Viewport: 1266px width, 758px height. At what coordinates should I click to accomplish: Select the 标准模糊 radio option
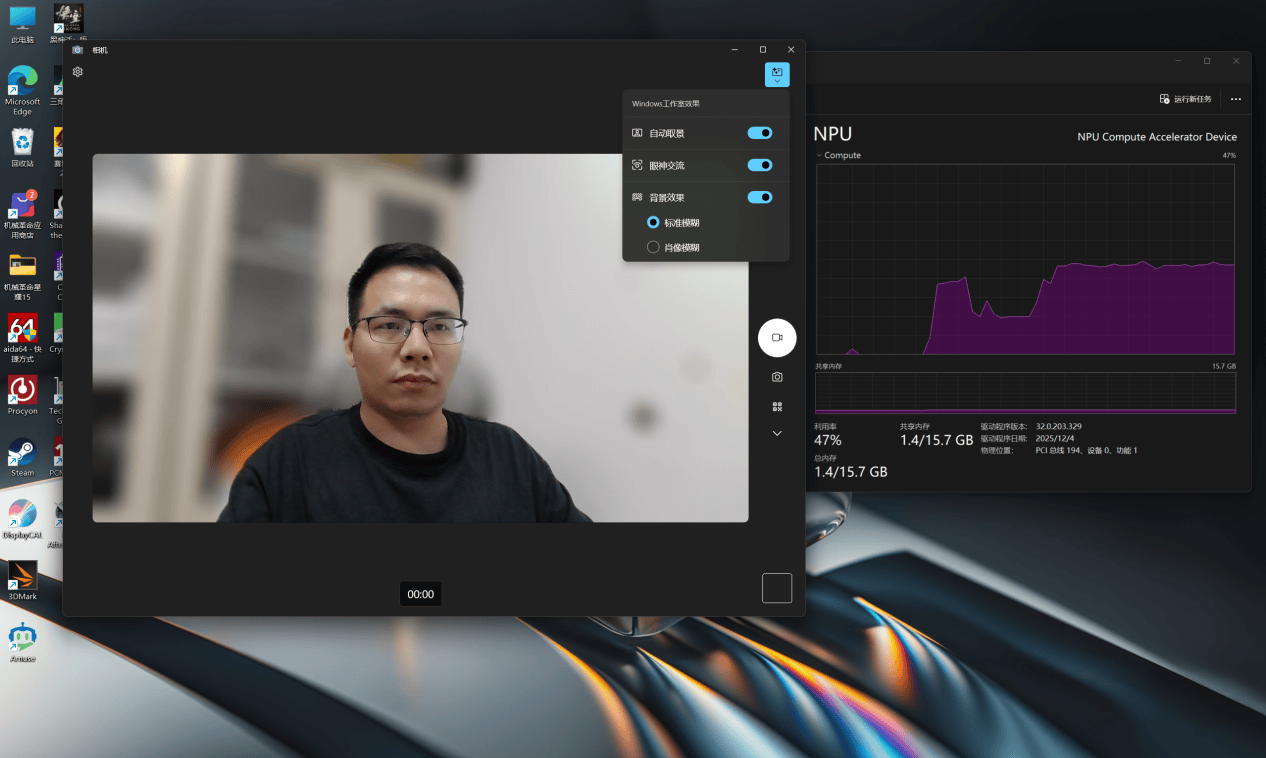(x=653, y=222)
